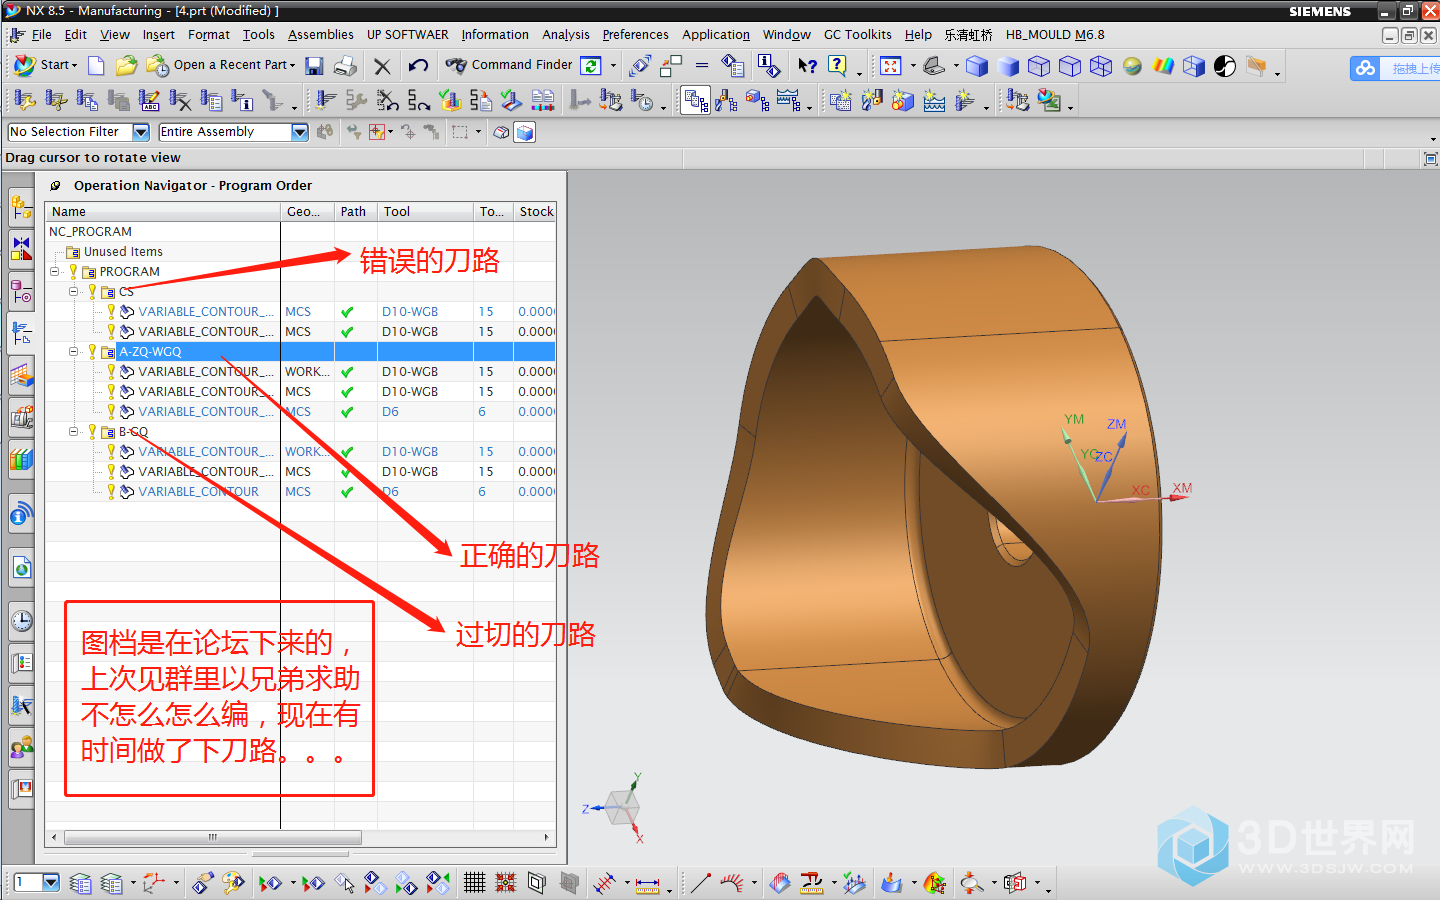The image size is (1440, 900).
Task: Click the Tool column header
Action: coord(425,212)
